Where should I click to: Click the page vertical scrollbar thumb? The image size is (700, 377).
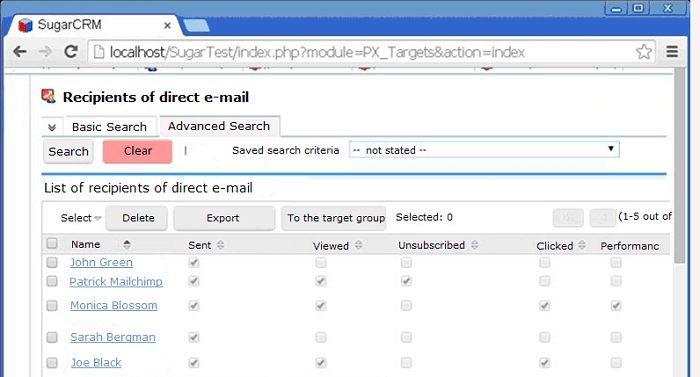click(x=679, y=165)
